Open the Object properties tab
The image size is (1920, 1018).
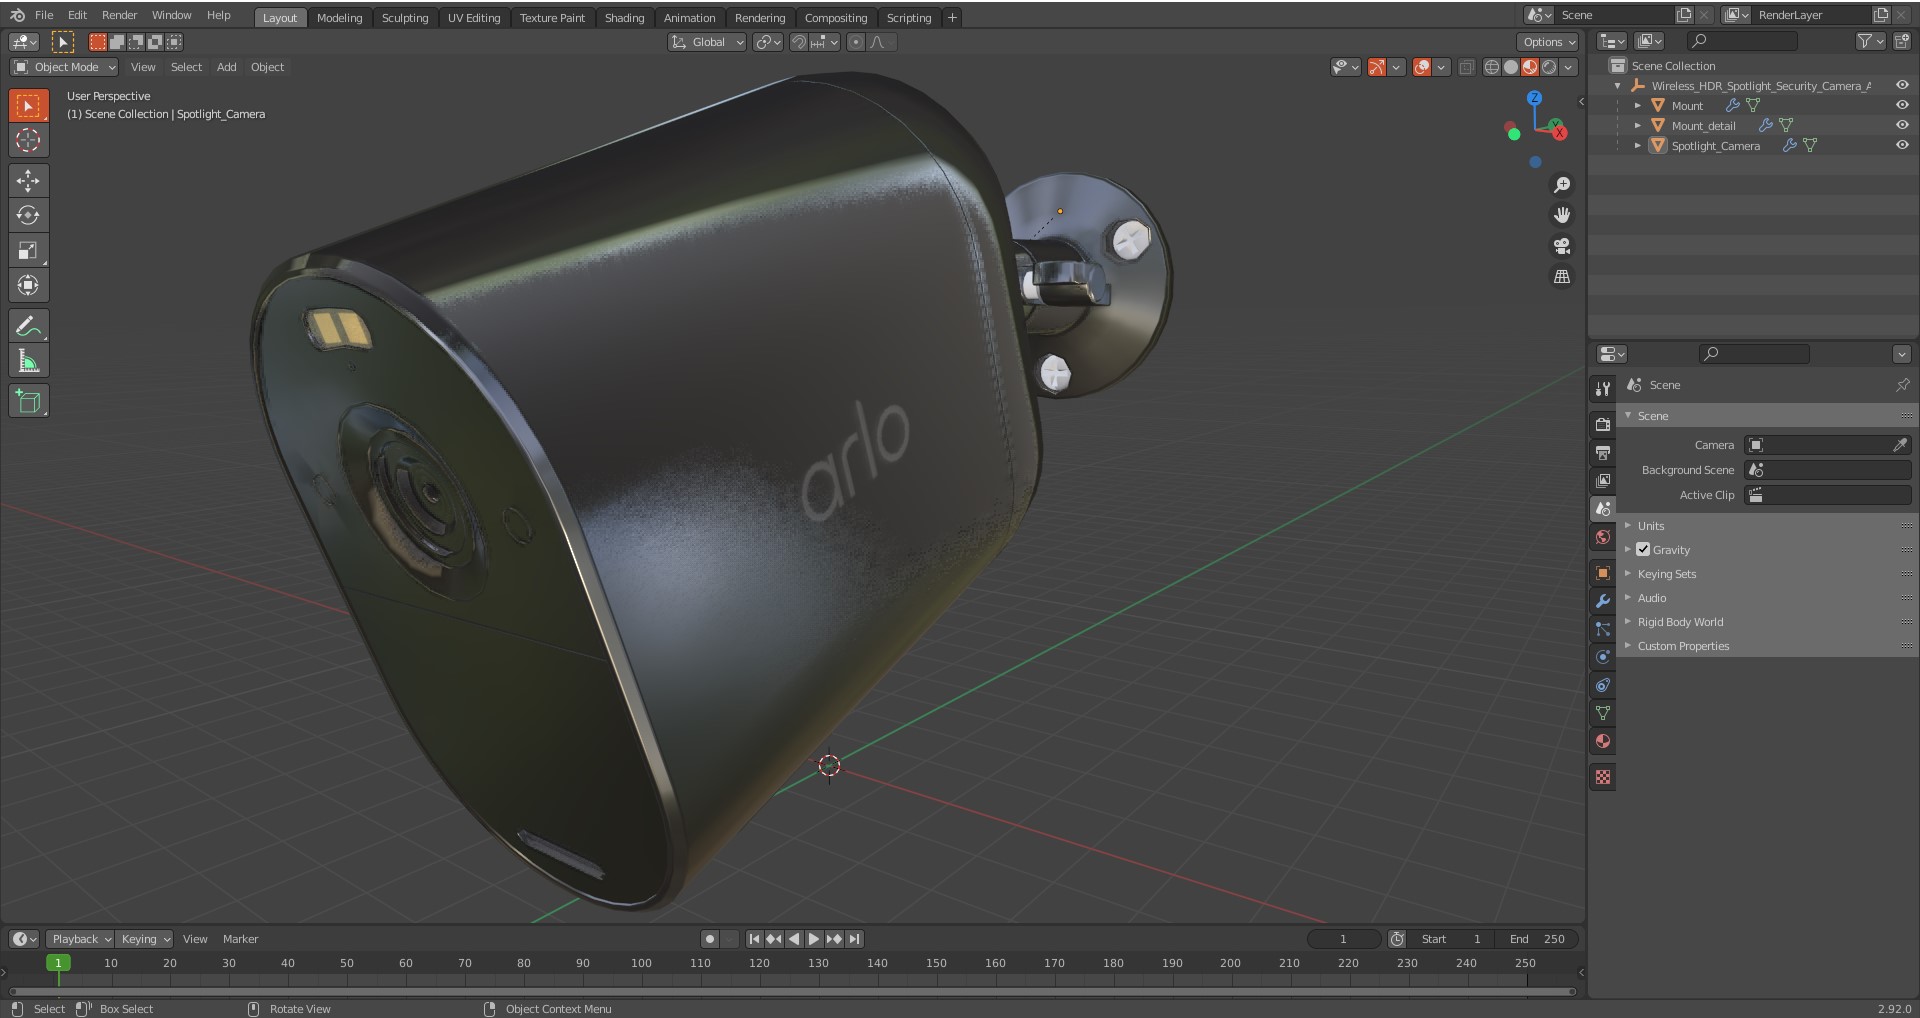[x=1603, y=573]
